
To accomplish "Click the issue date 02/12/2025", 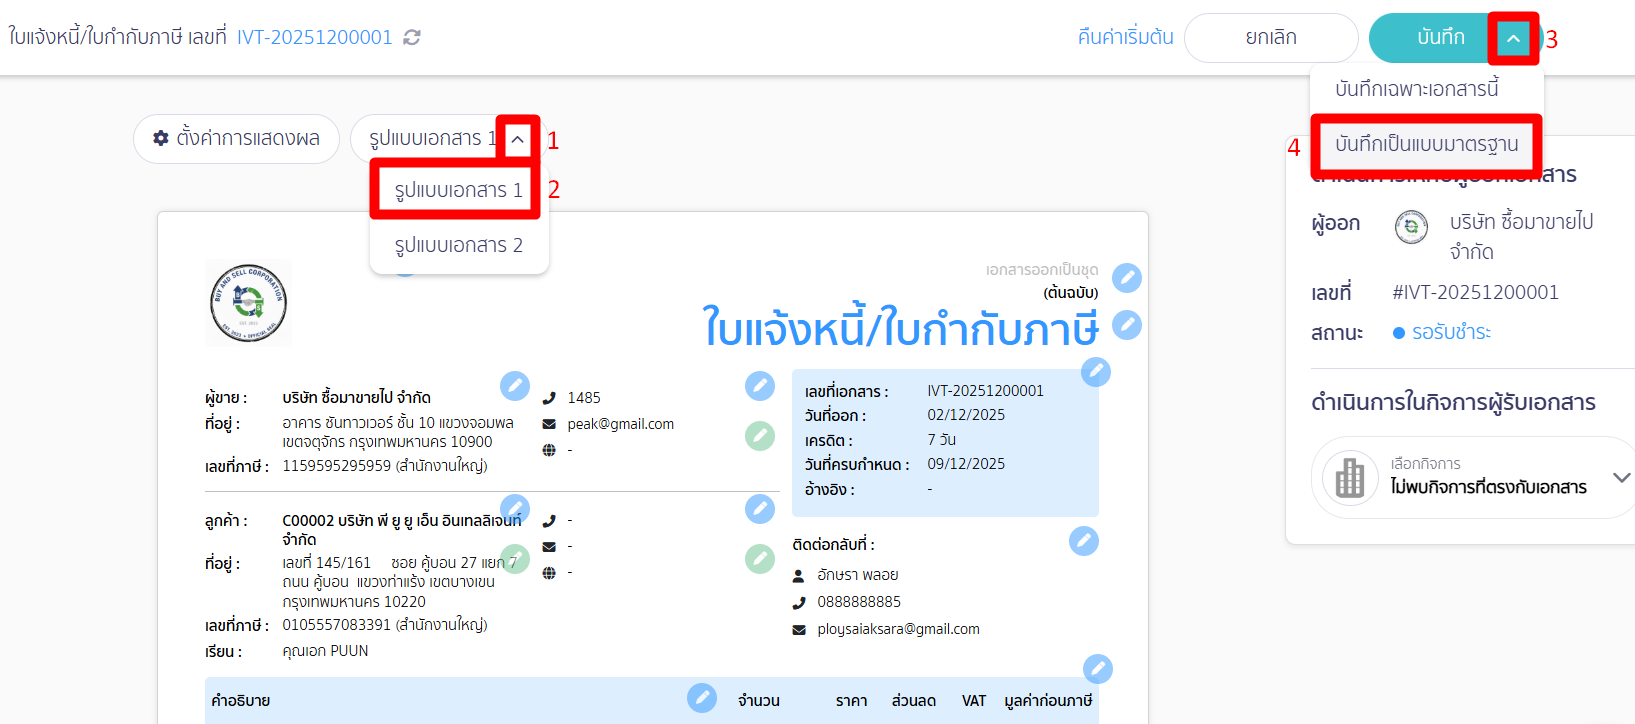I will pos(966,415).
